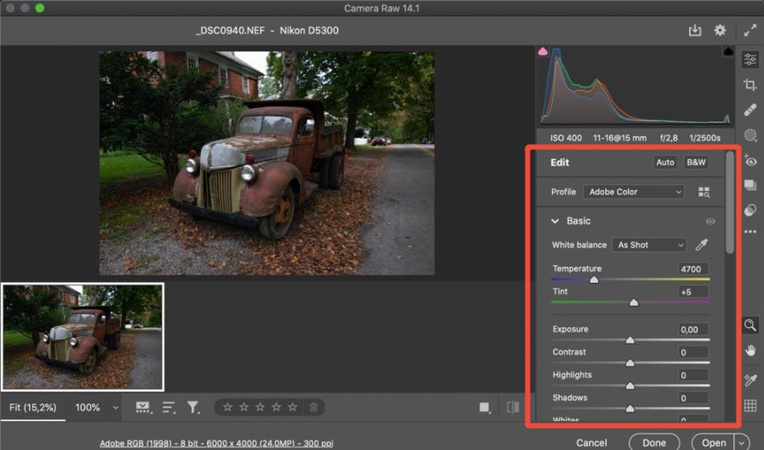Click the main truck photo preview

tap(267, 163)
